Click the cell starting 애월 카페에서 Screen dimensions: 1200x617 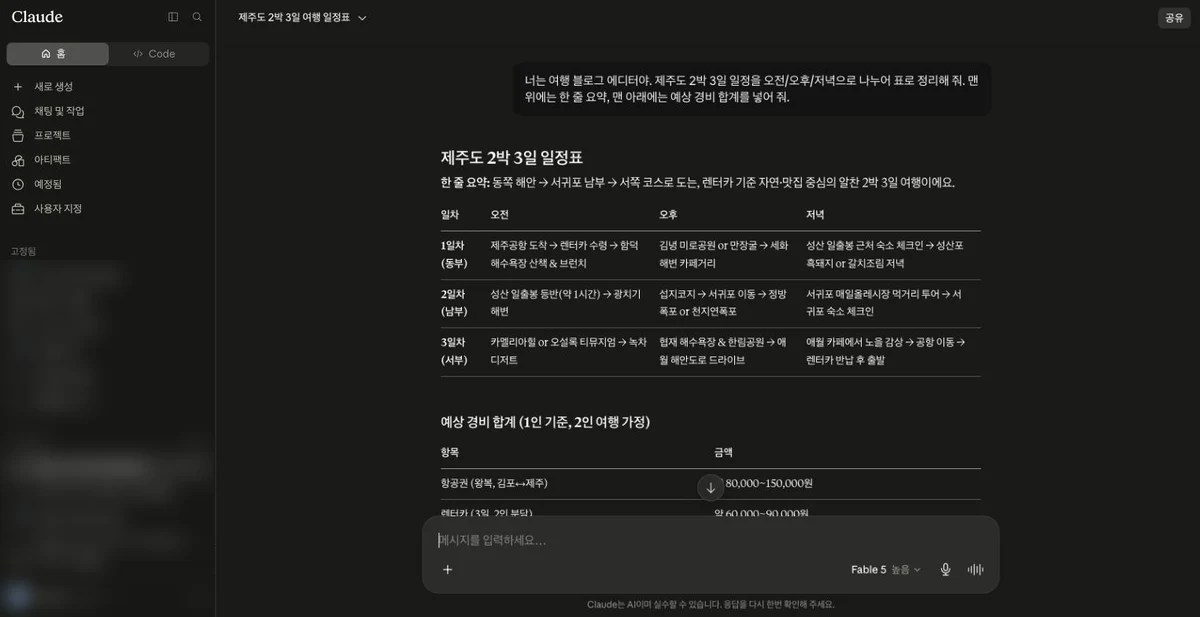(886, 351)
